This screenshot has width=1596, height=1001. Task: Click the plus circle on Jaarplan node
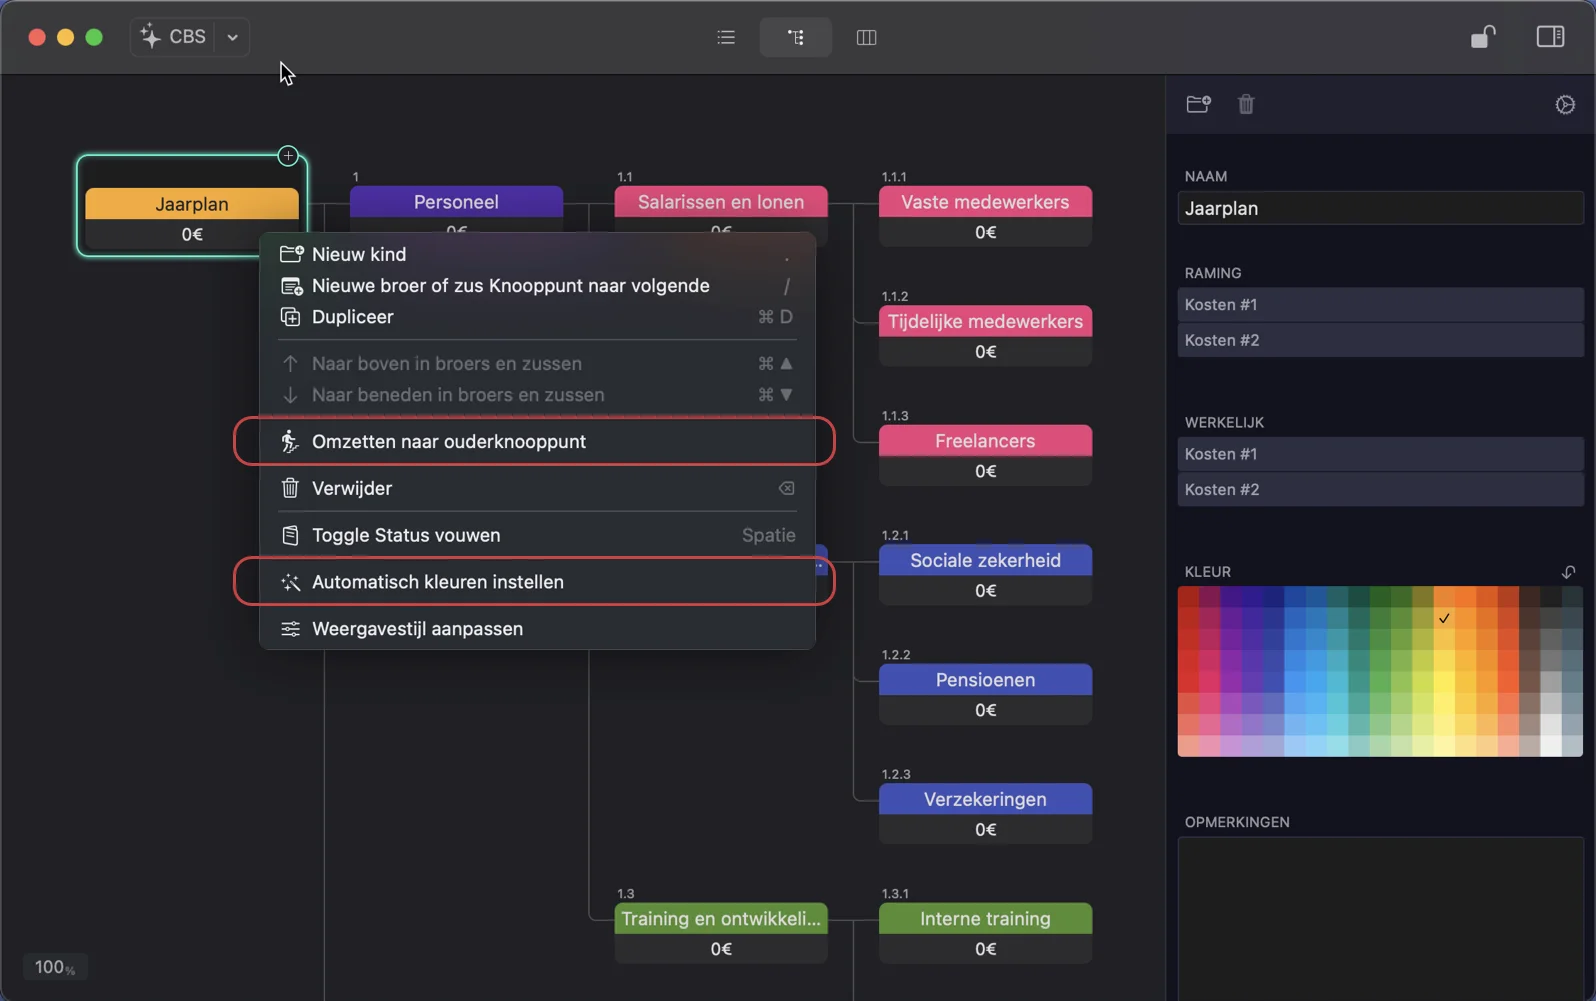288,156
